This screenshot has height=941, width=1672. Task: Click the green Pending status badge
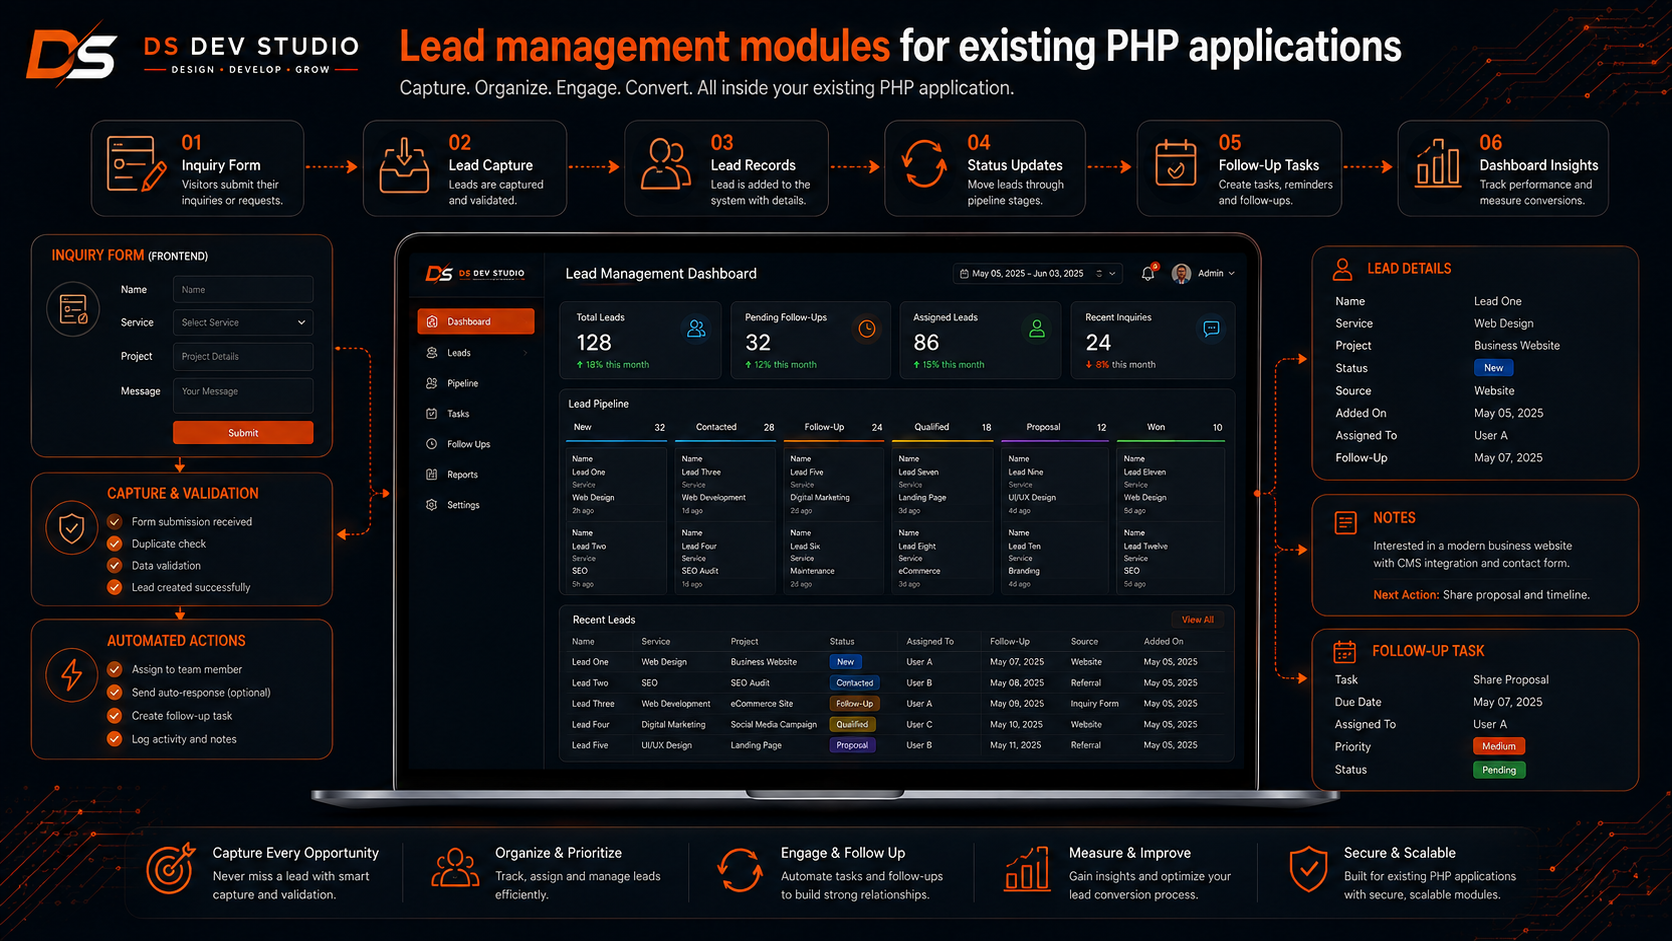(x=1498, y=771)
